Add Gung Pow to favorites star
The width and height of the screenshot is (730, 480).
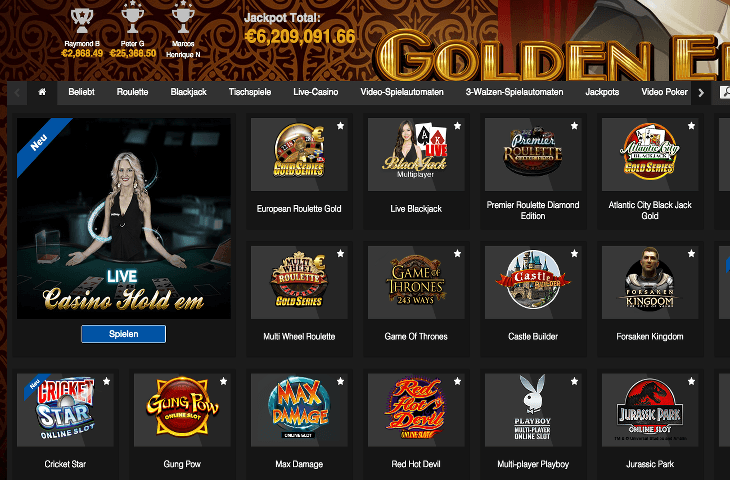click(x=223, y=381)
